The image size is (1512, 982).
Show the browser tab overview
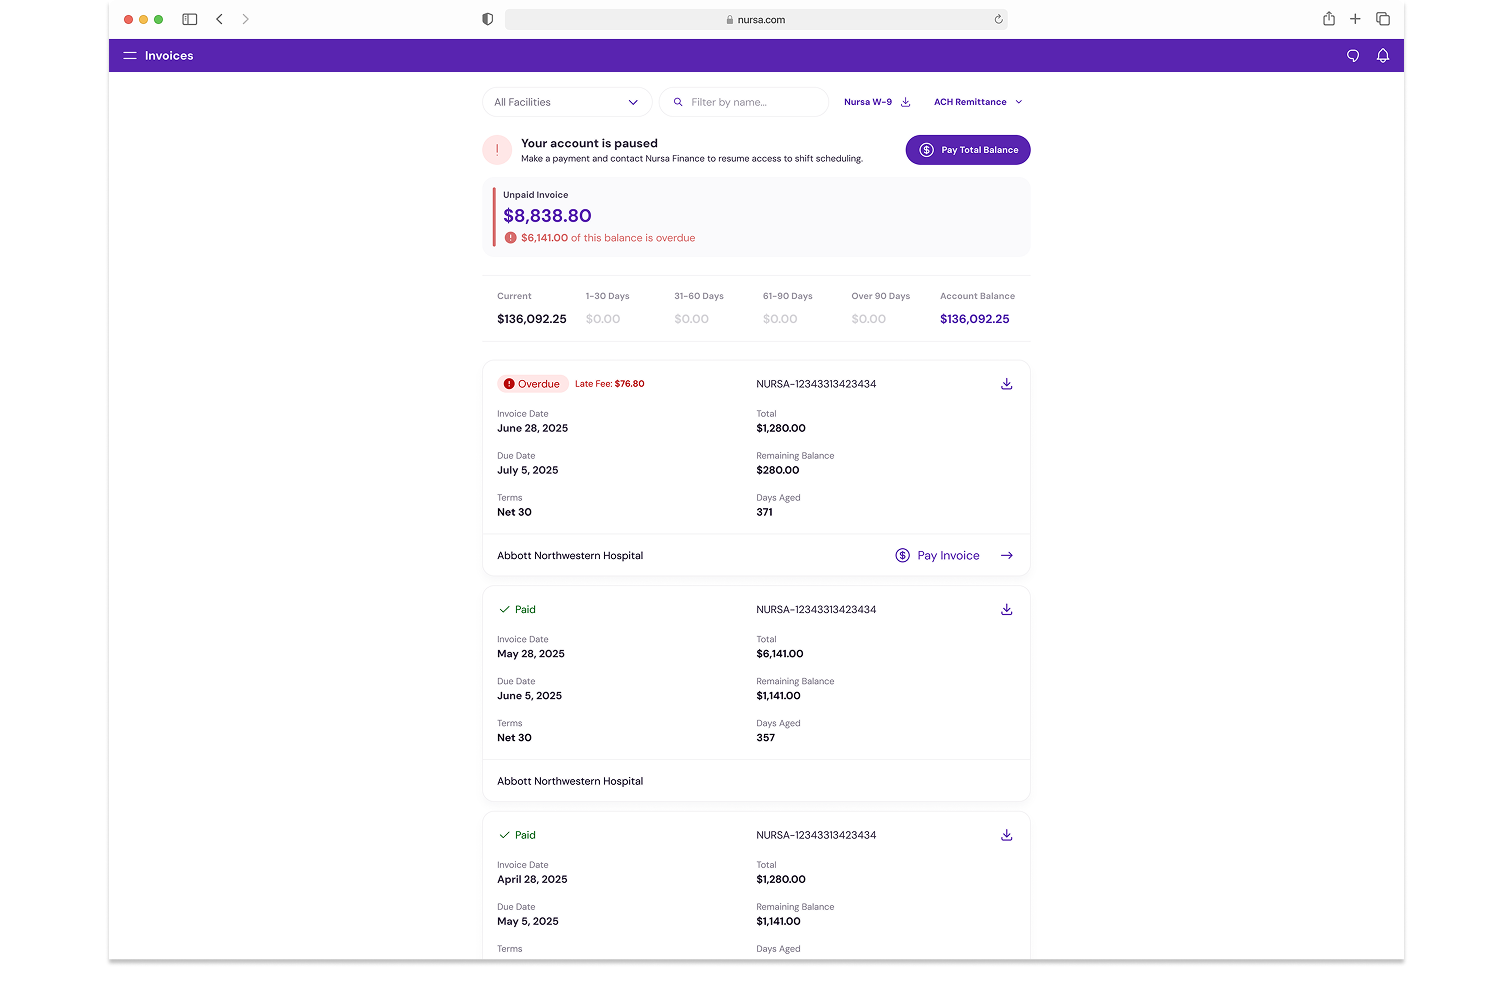click(x=1383, y=19)
